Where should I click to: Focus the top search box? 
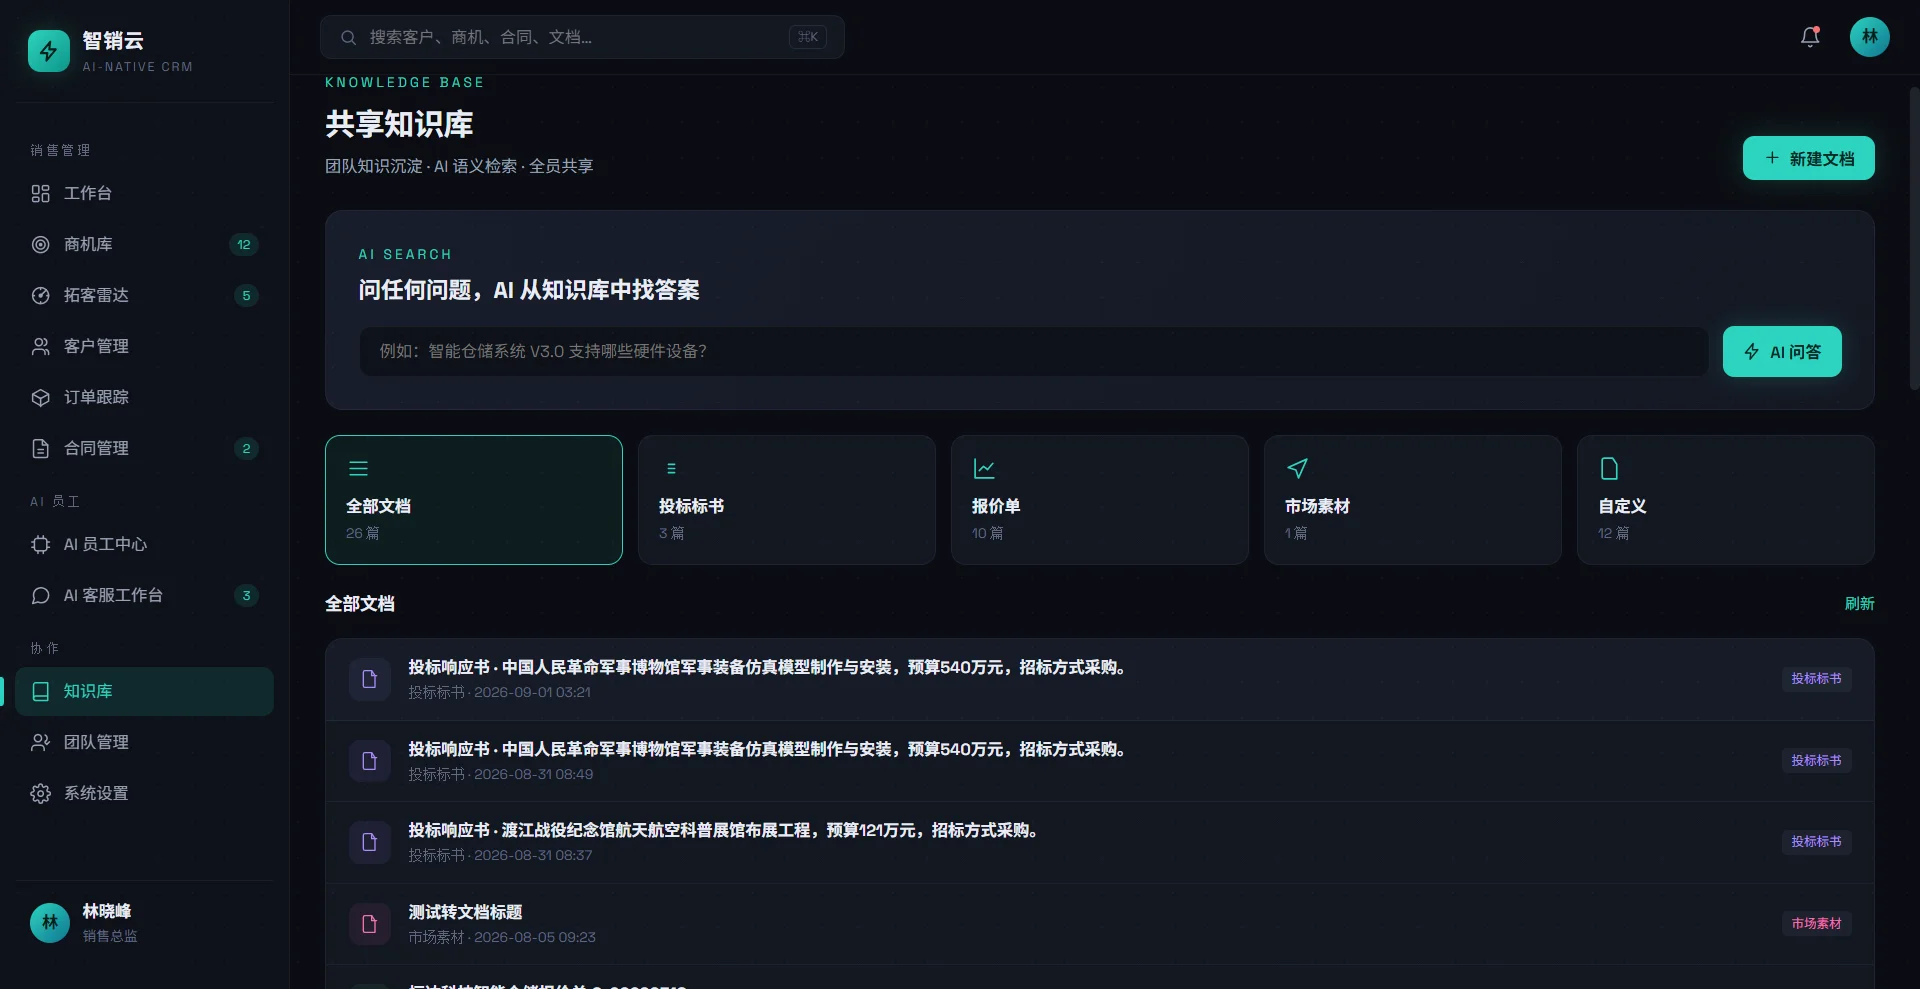(582, 37)
